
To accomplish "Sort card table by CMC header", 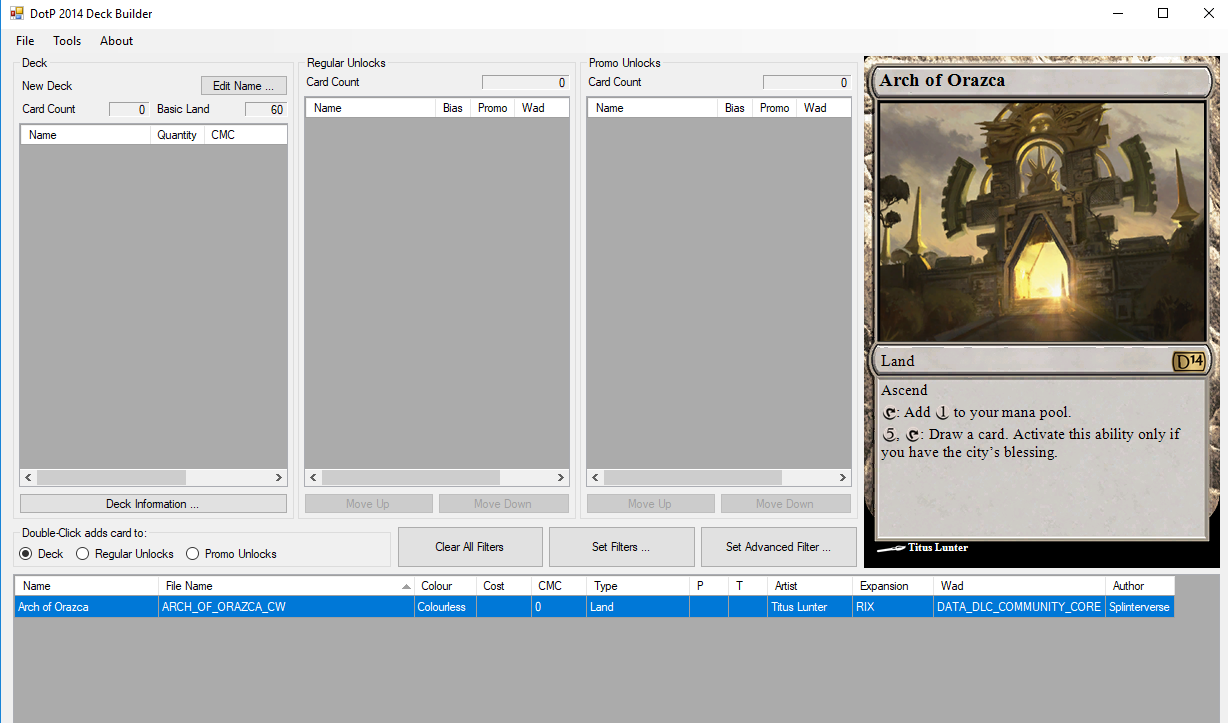I will coord(558,586).
